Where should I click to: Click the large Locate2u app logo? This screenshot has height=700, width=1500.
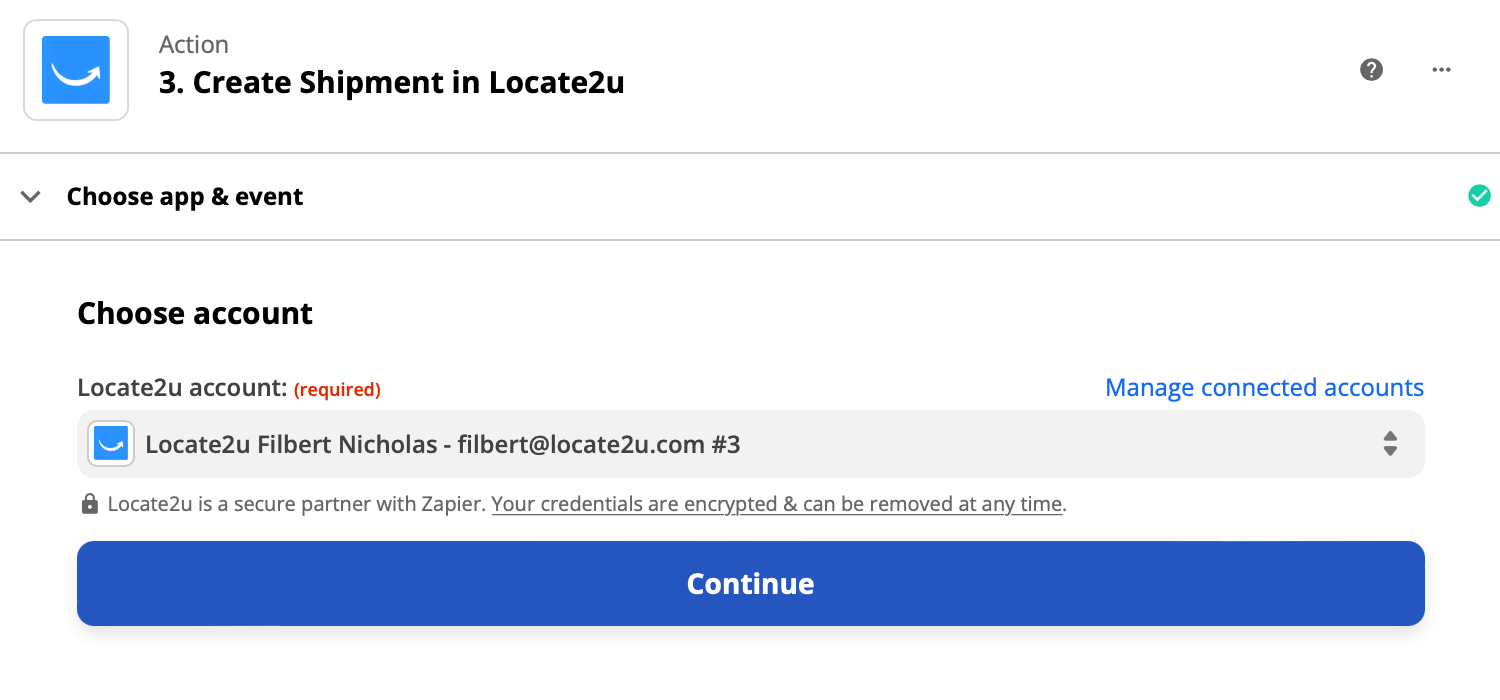point(76,70)
